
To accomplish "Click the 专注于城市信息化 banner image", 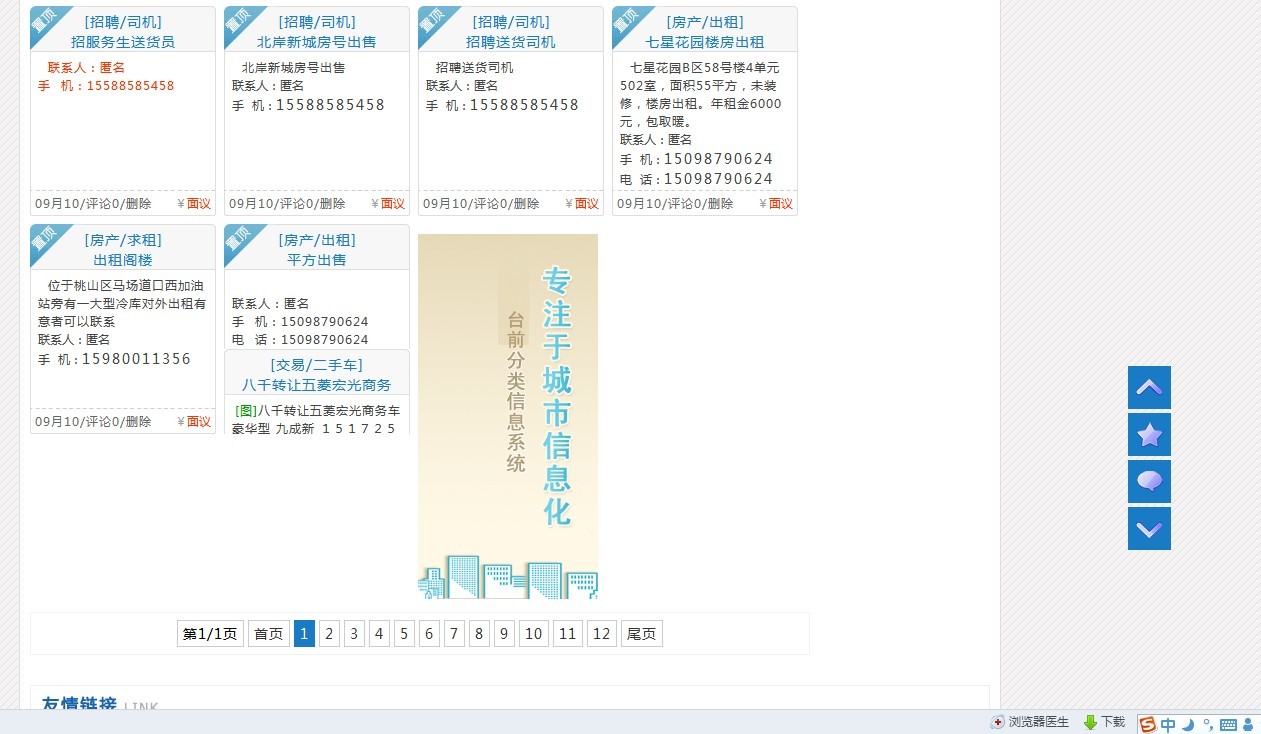I will [507, 416].
